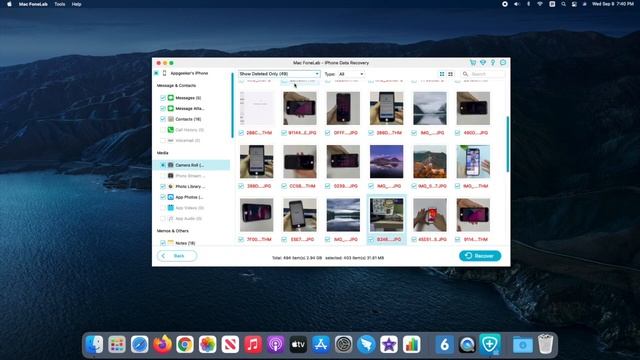Click the photo grid vertical scrollbar
This screenshot has width=640, height=360.
pos(508,144)
